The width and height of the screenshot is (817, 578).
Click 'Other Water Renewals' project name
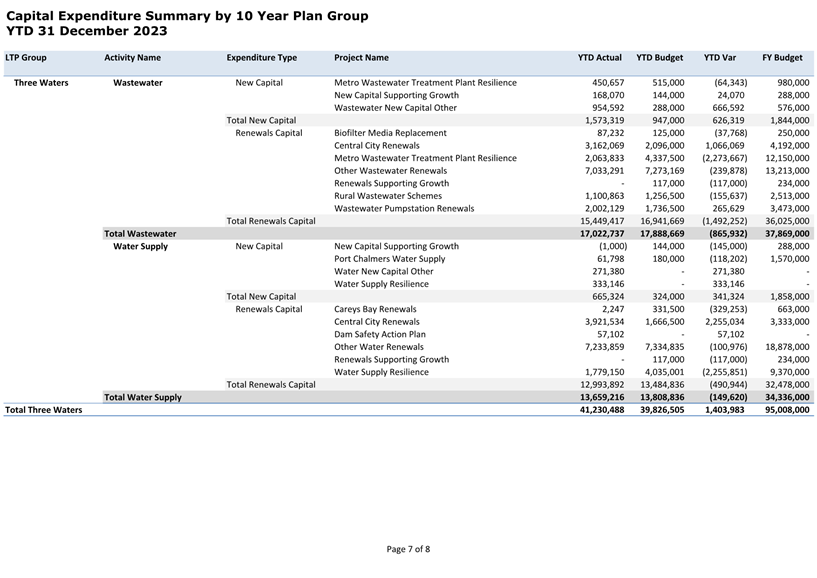click(379, 347)
